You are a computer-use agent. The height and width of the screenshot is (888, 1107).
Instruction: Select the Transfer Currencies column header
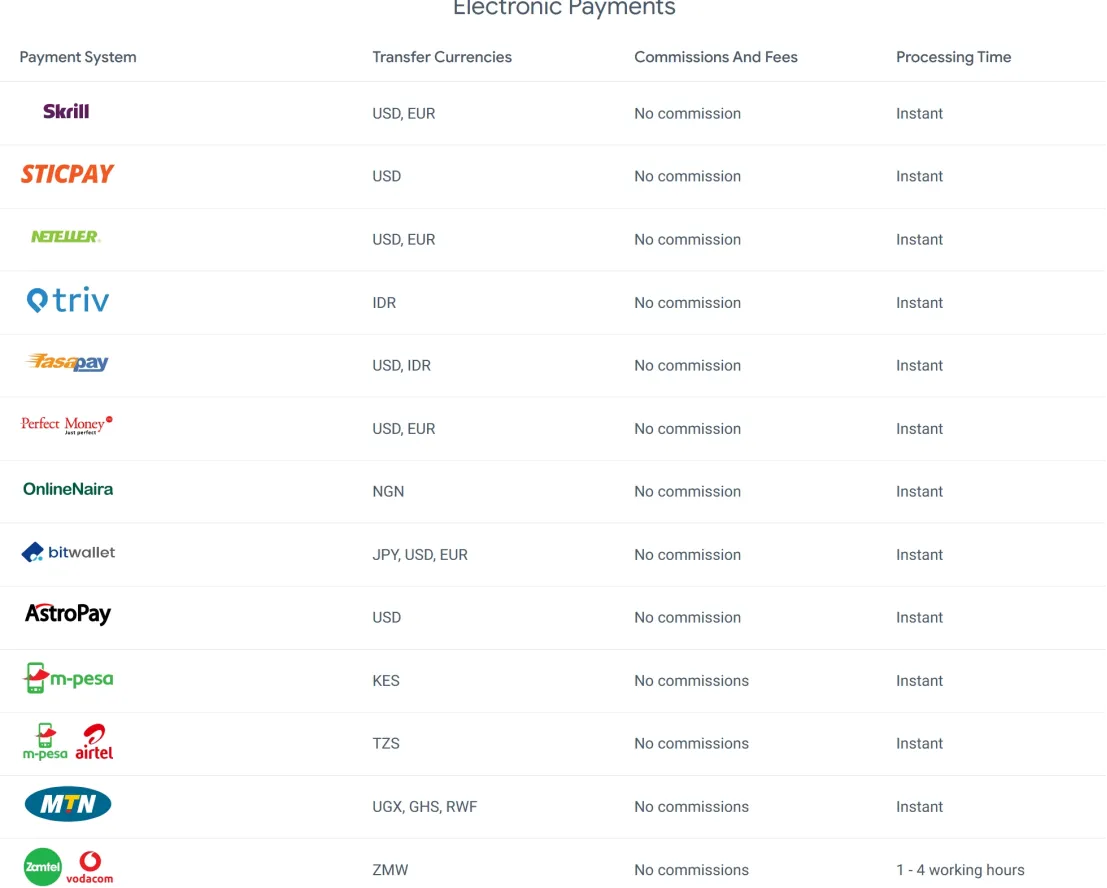[442, 57]
